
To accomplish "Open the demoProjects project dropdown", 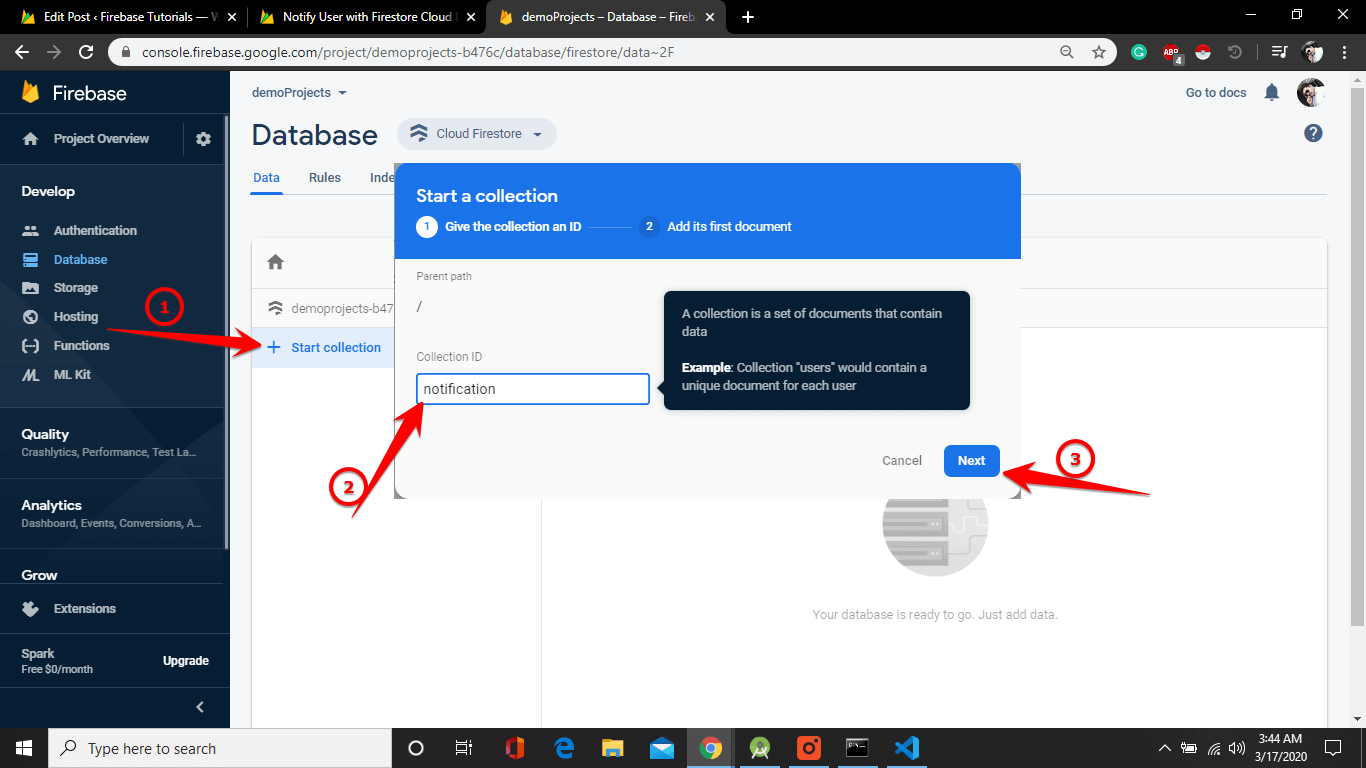I will click(x=299, y=93).
